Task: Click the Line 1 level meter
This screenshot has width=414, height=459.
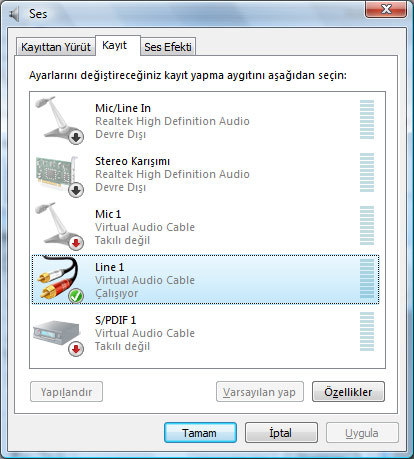Action: click(367, 279)
